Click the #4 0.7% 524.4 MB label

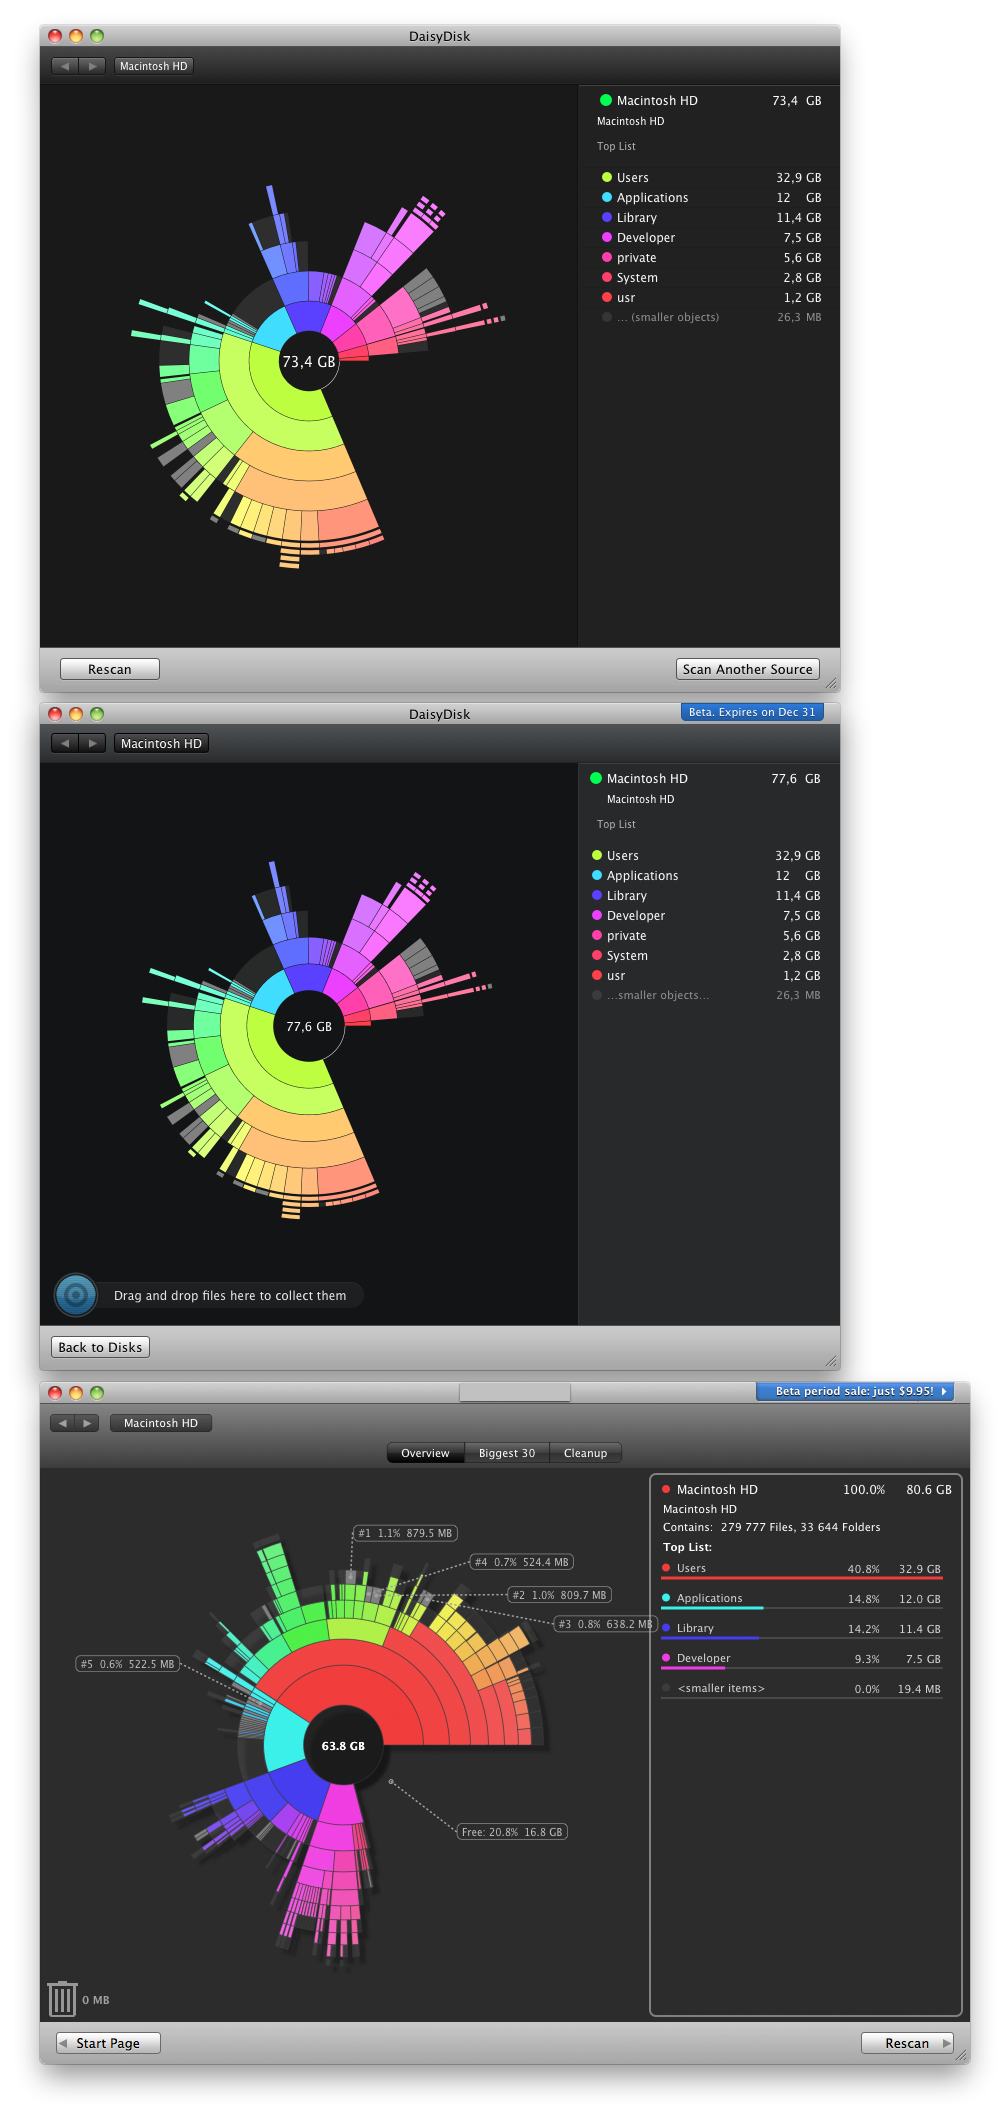point(522,1562)
